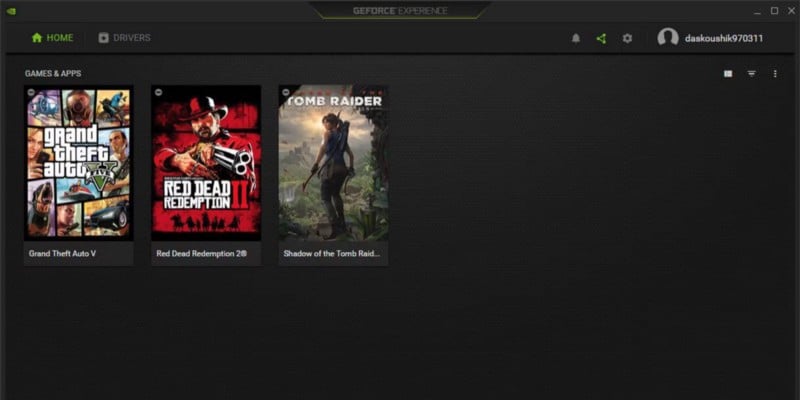800x400 pixels.
Task: Switch games to grid view layout icon
Action: [728, 74]
